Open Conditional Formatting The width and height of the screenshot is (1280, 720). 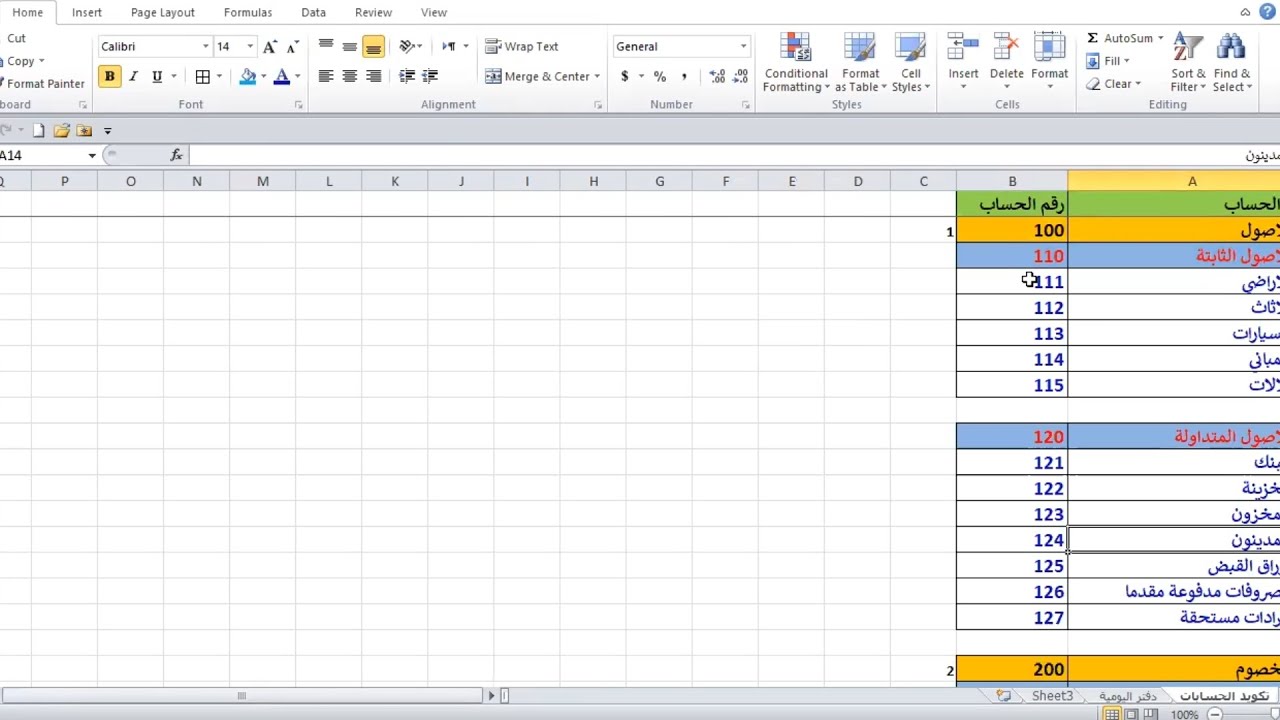(x=796, y=63)
